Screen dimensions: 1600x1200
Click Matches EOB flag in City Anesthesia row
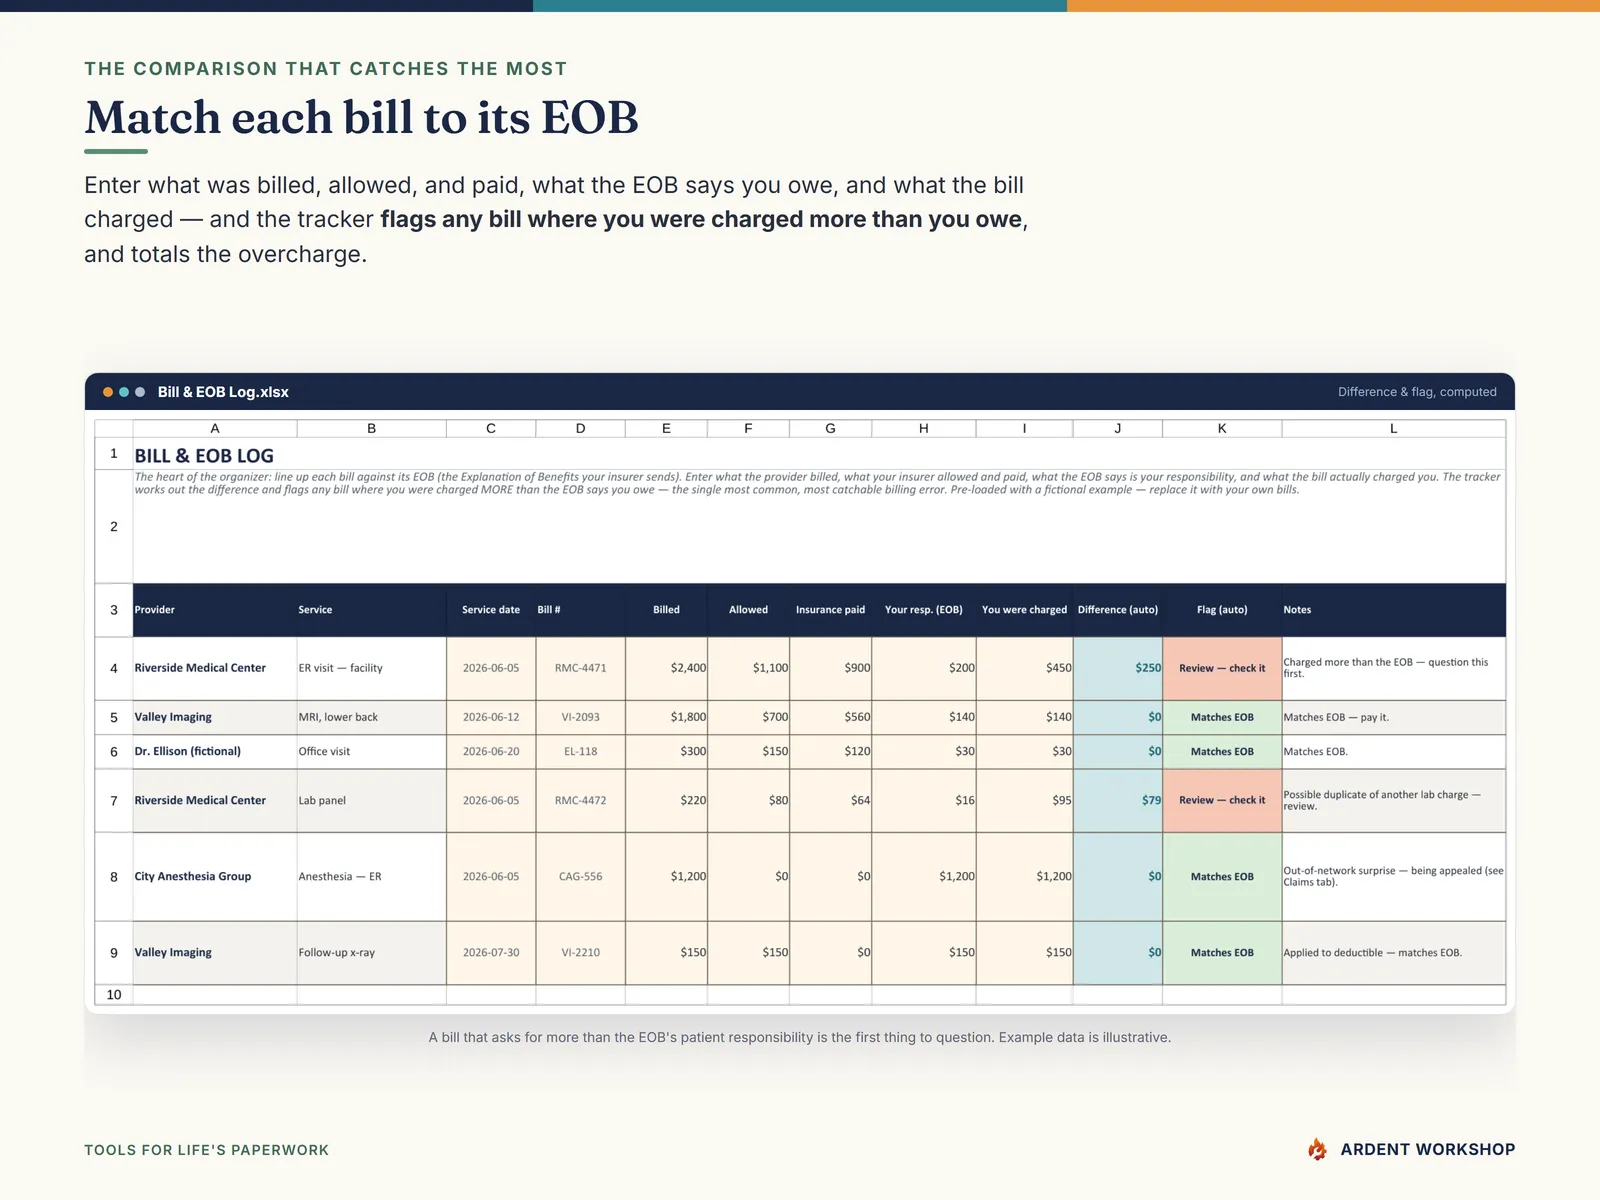click(1222, 876)
